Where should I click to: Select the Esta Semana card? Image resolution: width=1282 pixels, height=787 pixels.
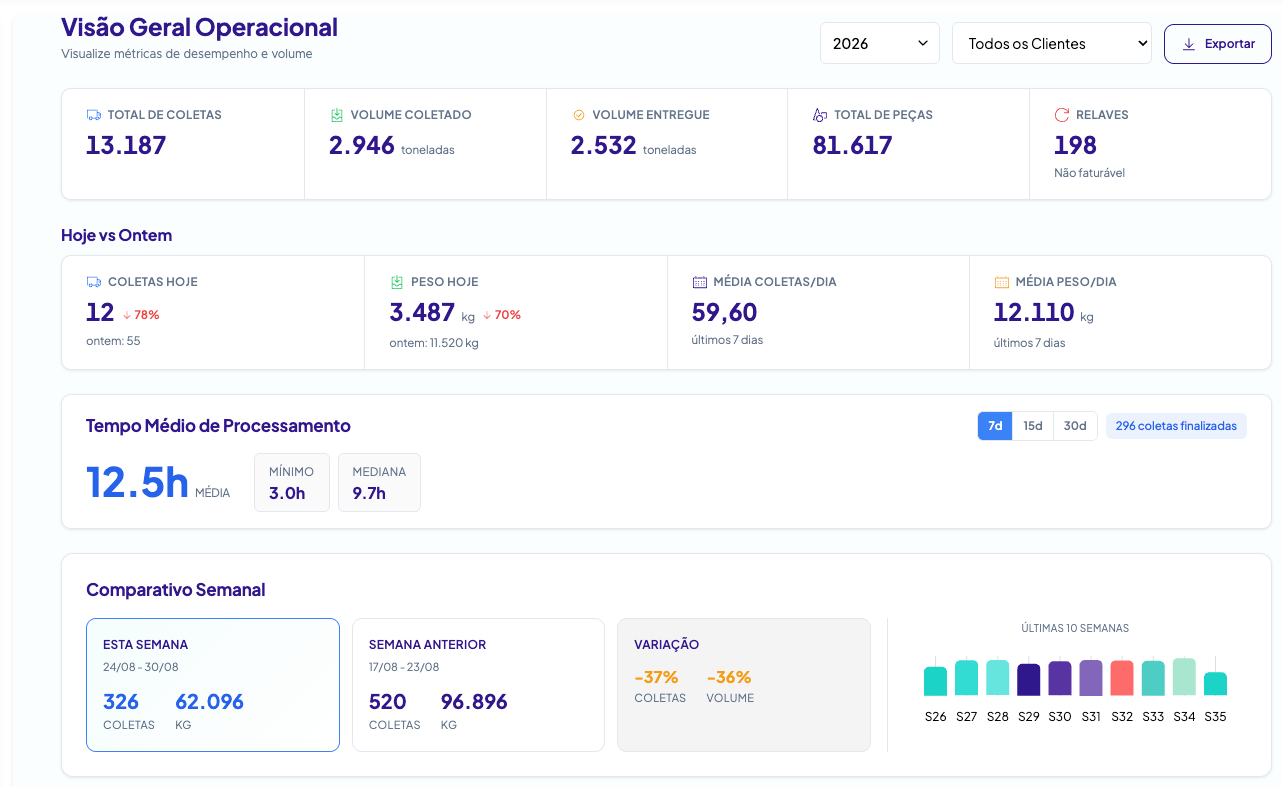pos(213,685)
